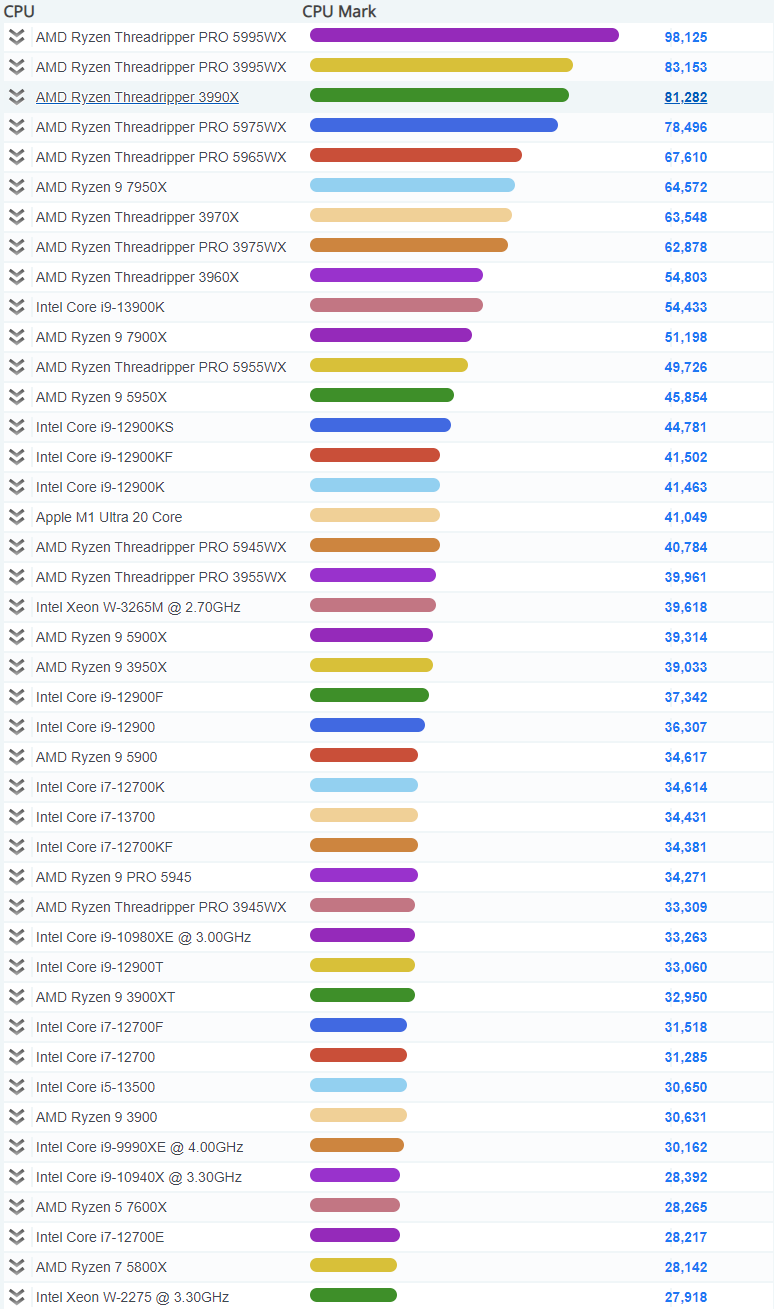Image resolution: width=774 pixels, height=1309 pixels.
Task: Open the AMD Ryzen 9 7950X link
Action: (x=101, y=187)
